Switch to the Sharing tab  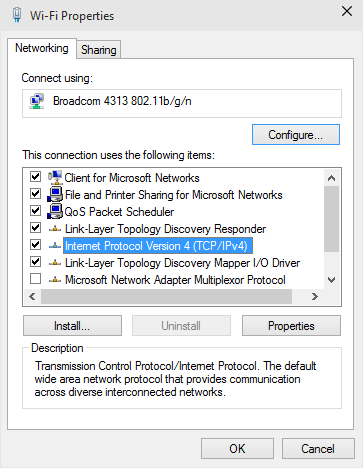(x=99, y=50)
